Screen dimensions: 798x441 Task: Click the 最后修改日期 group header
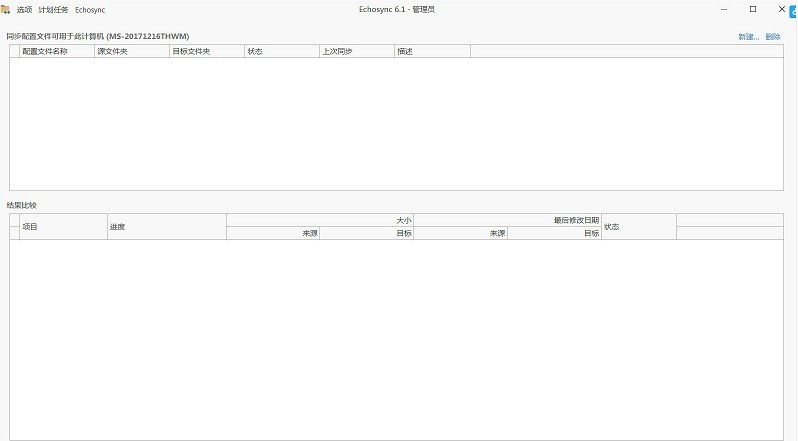pos(507,220)
